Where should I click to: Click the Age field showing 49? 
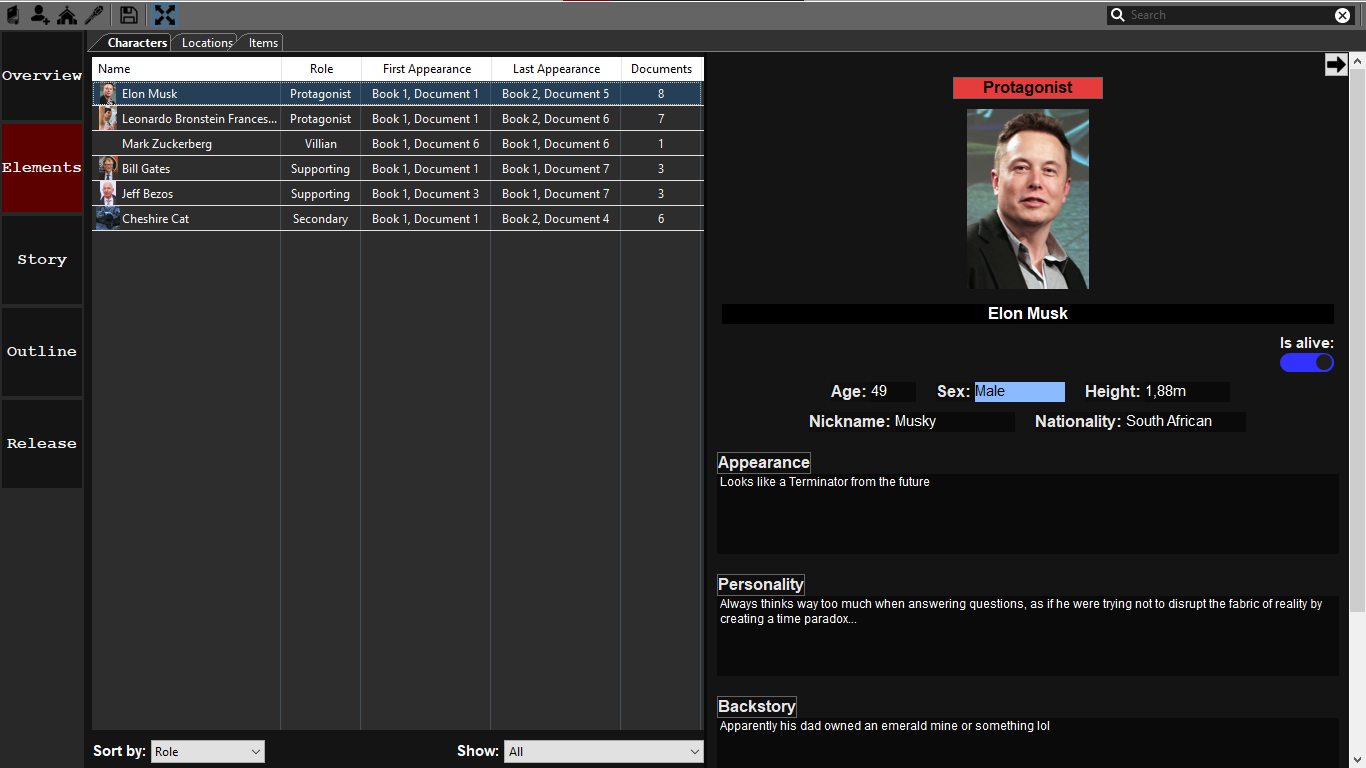coord(892,392)
